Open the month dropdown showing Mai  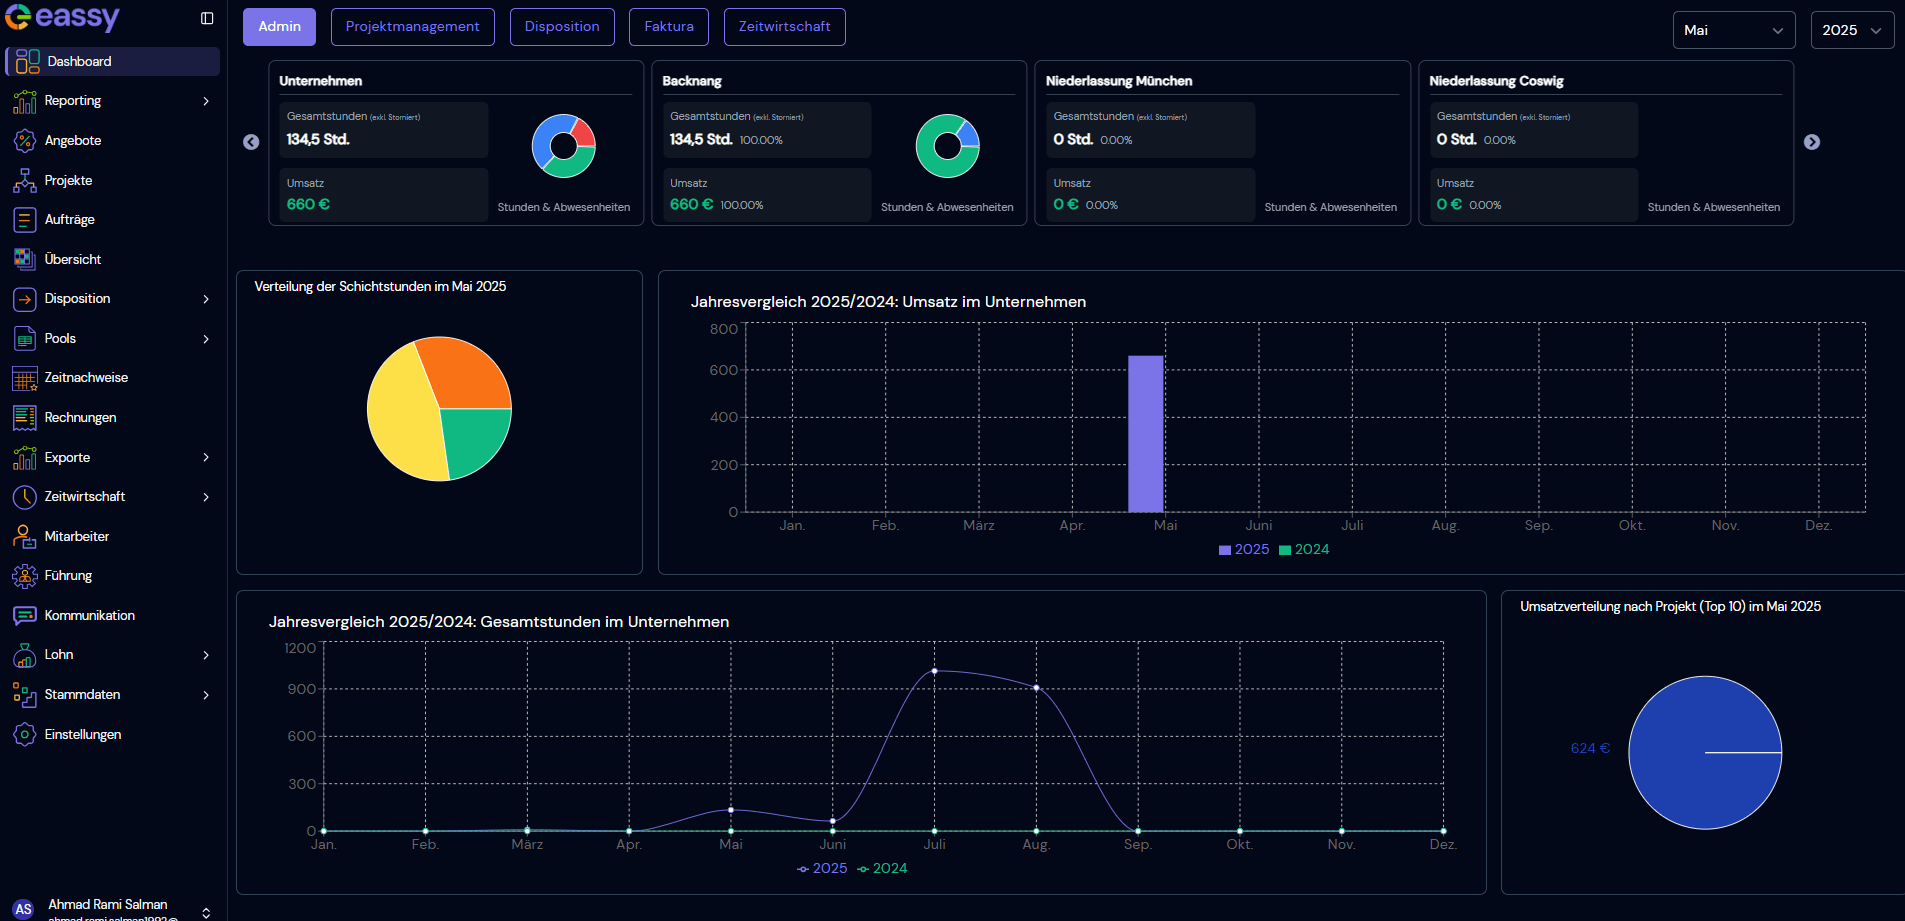click(1733, 30)
